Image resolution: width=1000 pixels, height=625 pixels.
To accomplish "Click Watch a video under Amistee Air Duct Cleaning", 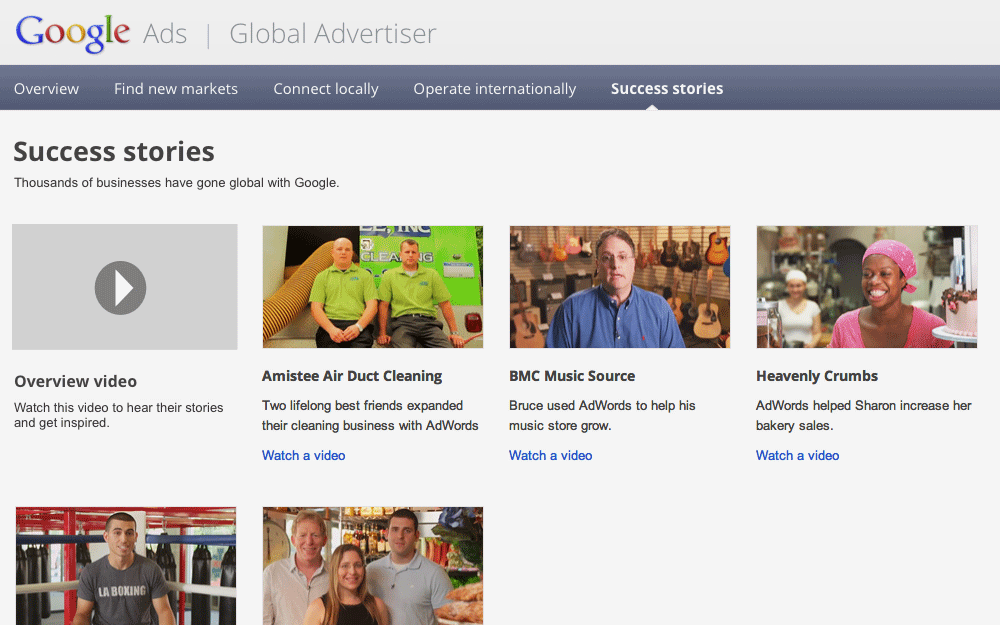I will coord(303,455).
